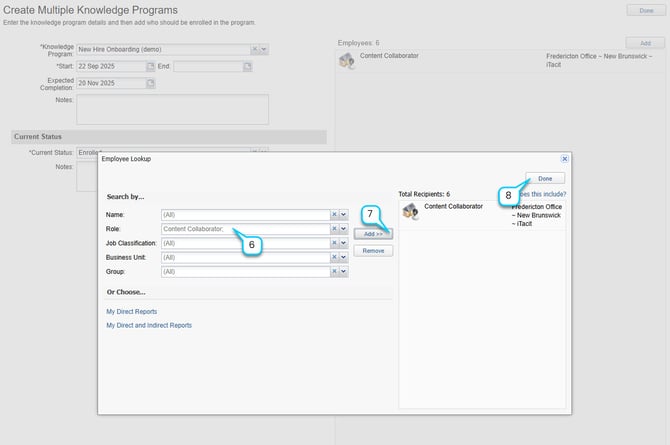Clear the Name field in Employee Lookup

(x=334, y=215)
